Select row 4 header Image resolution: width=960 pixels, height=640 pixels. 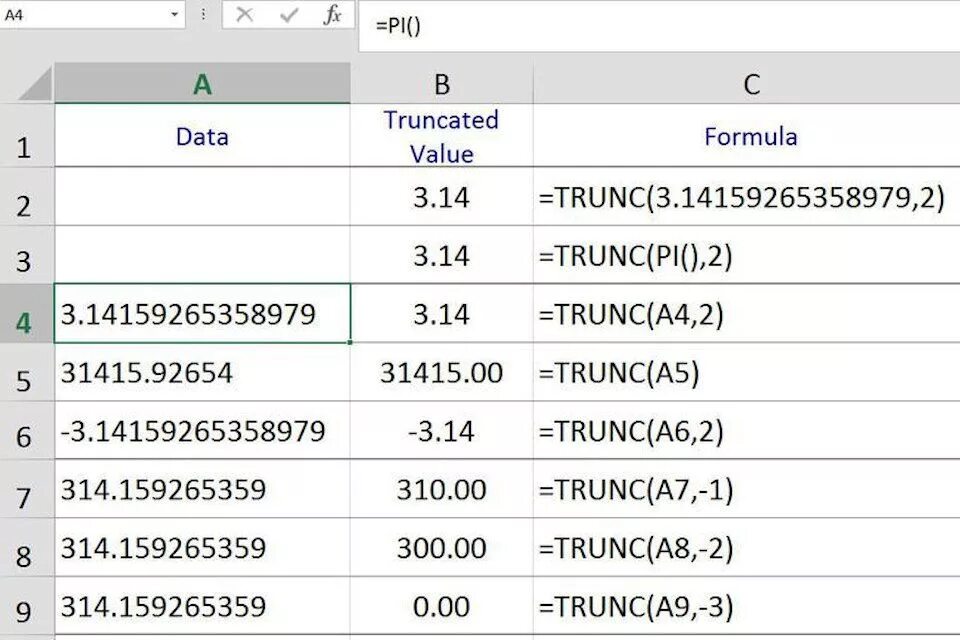(26, 314)
